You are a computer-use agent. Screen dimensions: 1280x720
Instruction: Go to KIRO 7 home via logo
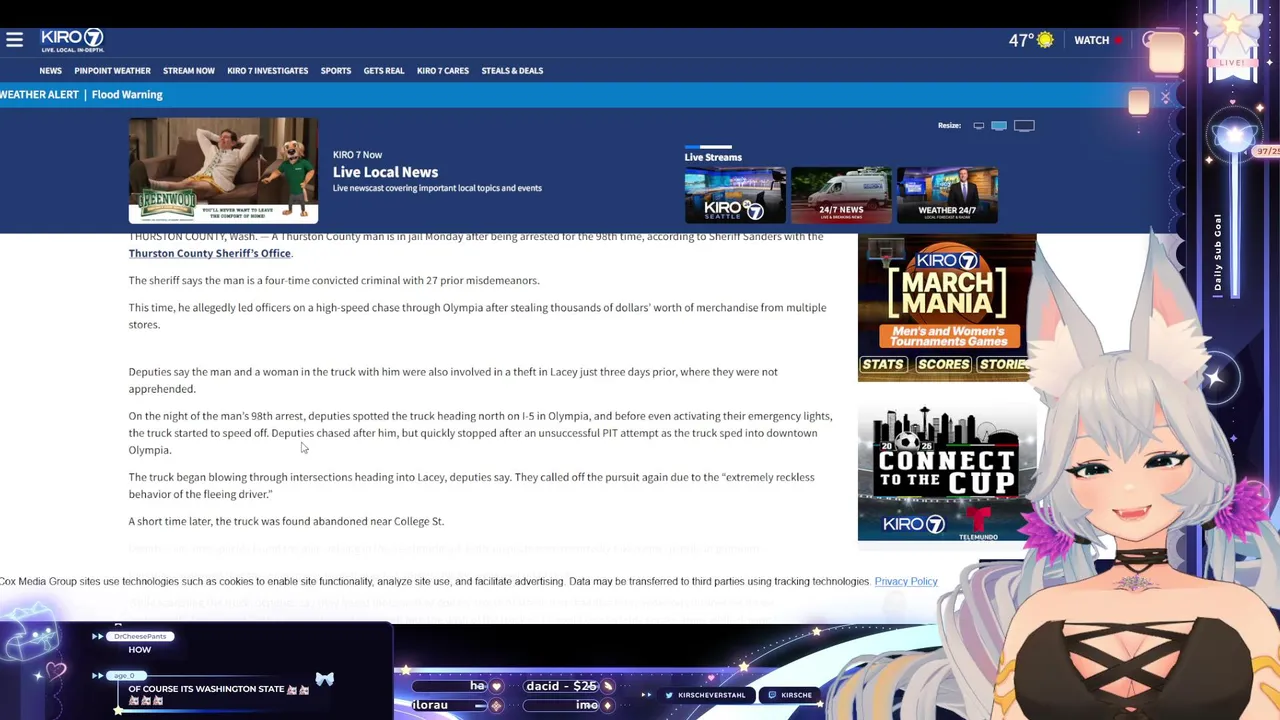[72, 40]
